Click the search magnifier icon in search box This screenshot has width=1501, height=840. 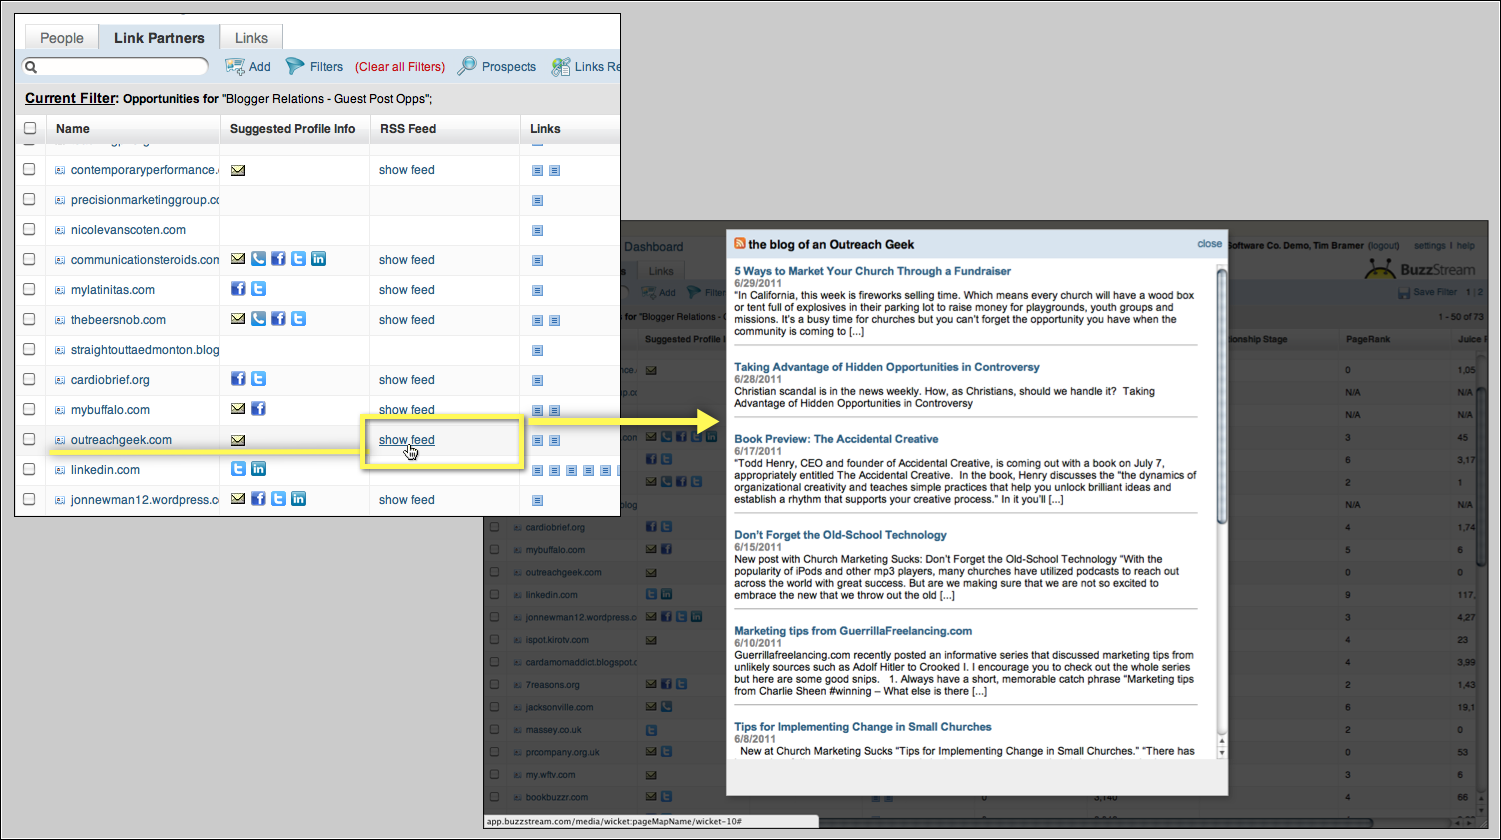31,67
